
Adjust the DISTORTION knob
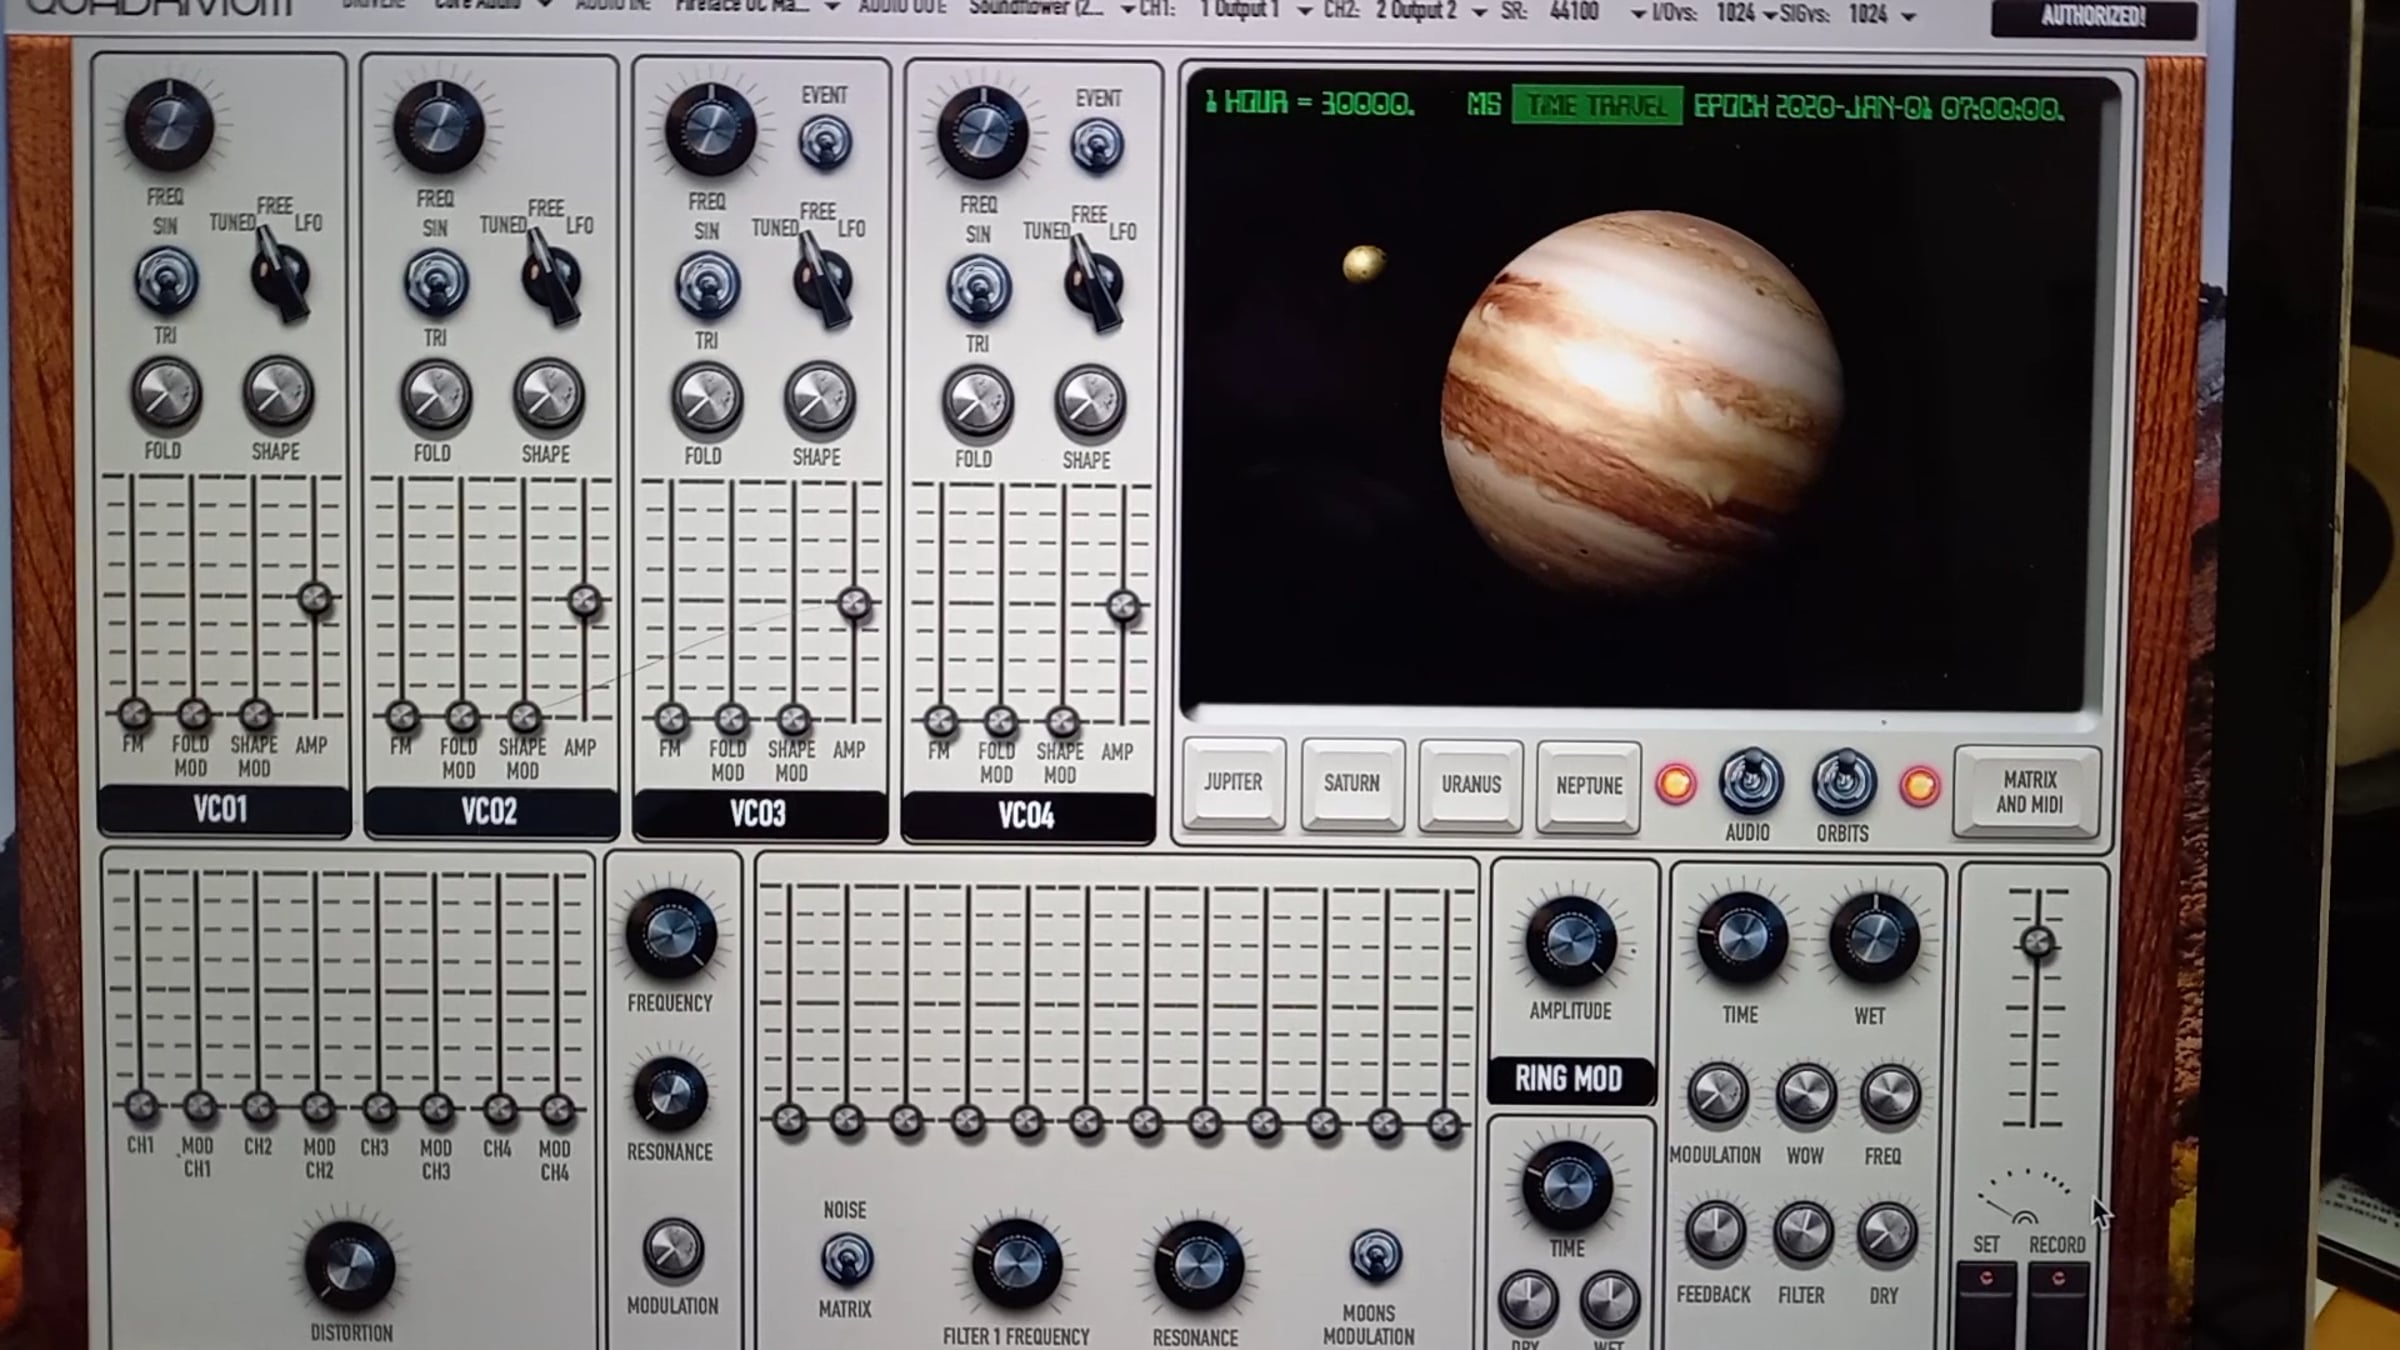click(x=350, y=1266)
